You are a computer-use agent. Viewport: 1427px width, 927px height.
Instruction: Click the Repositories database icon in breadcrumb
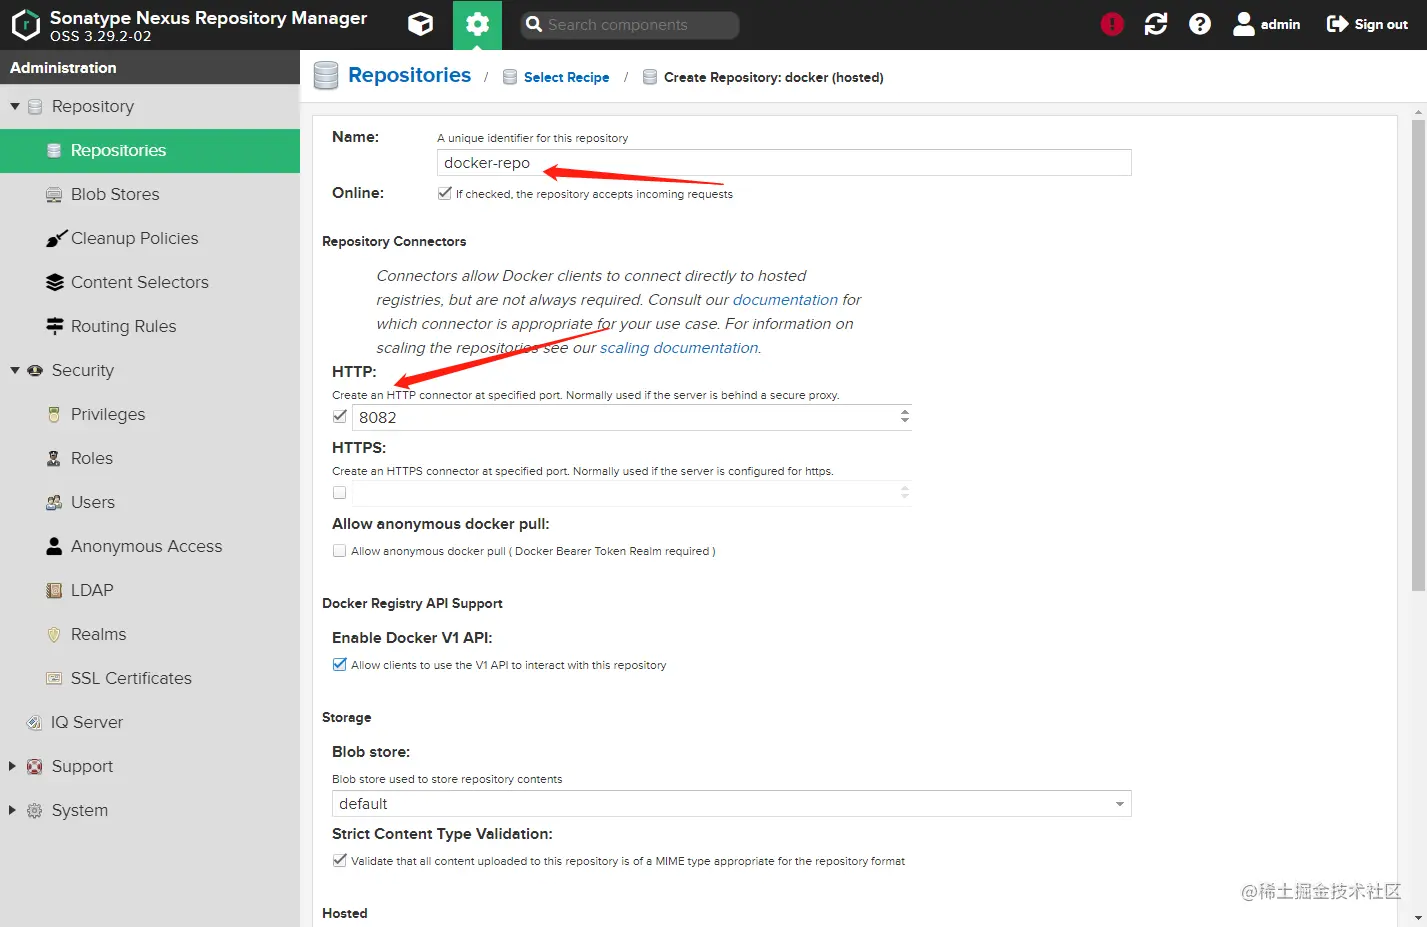point(326,76)
